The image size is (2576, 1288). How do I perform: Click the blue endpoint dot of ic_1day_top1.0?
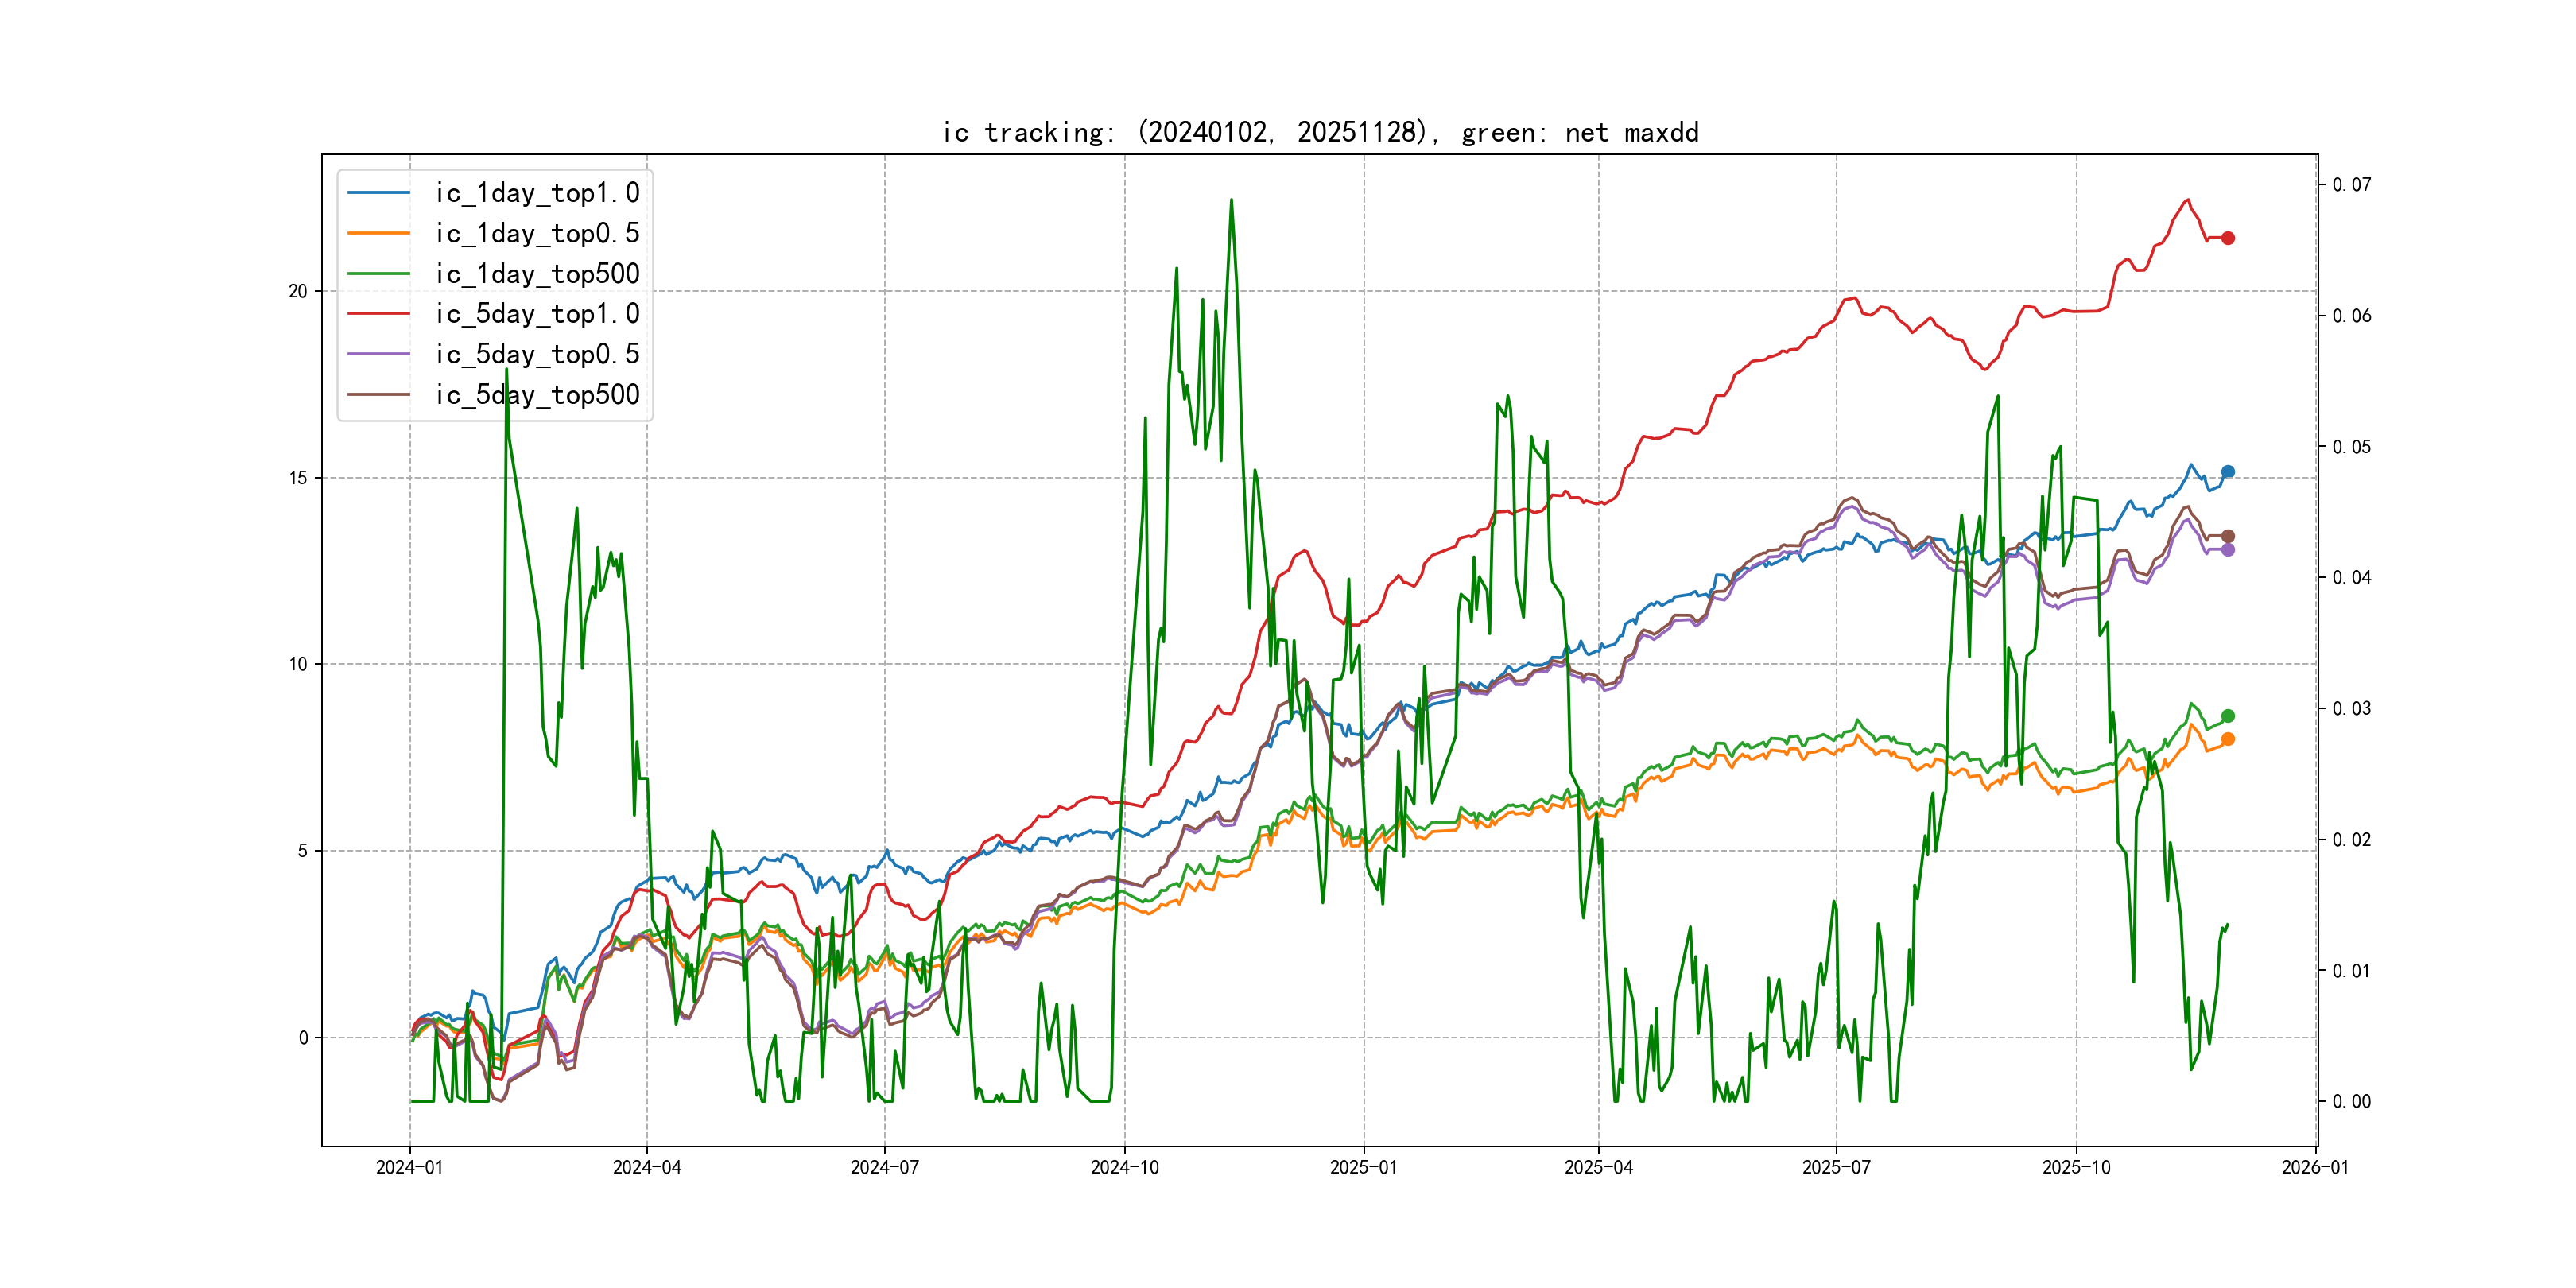tap(2228, 472)
